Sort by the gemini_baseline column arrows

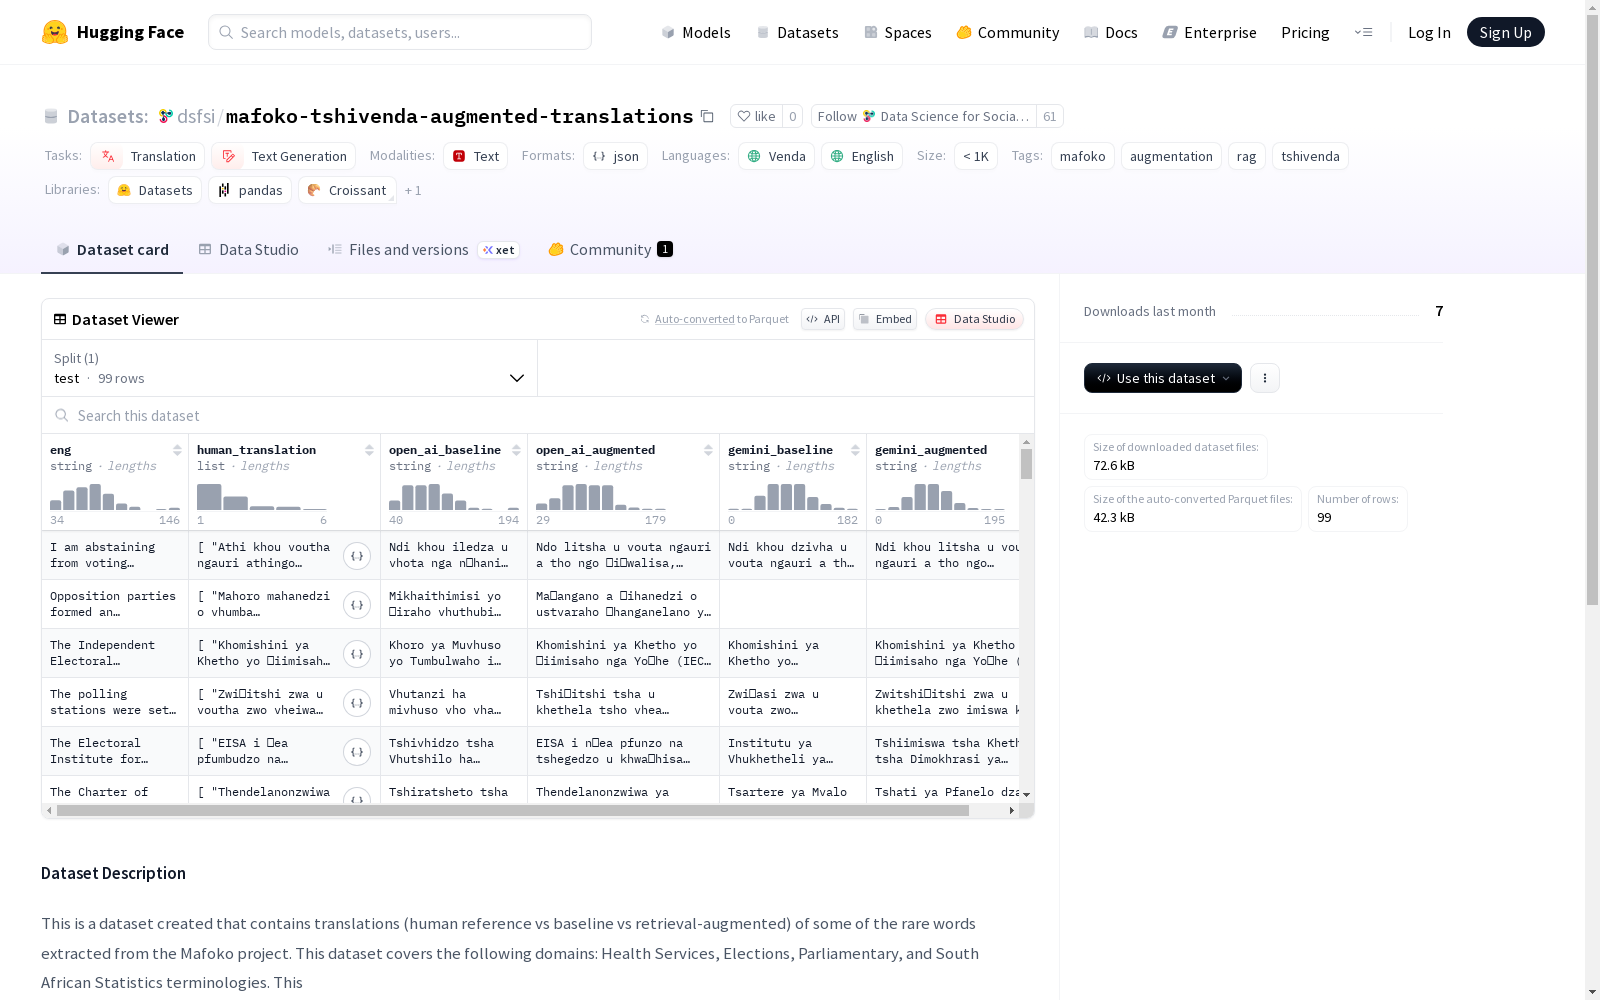click(x=855, y=450)
